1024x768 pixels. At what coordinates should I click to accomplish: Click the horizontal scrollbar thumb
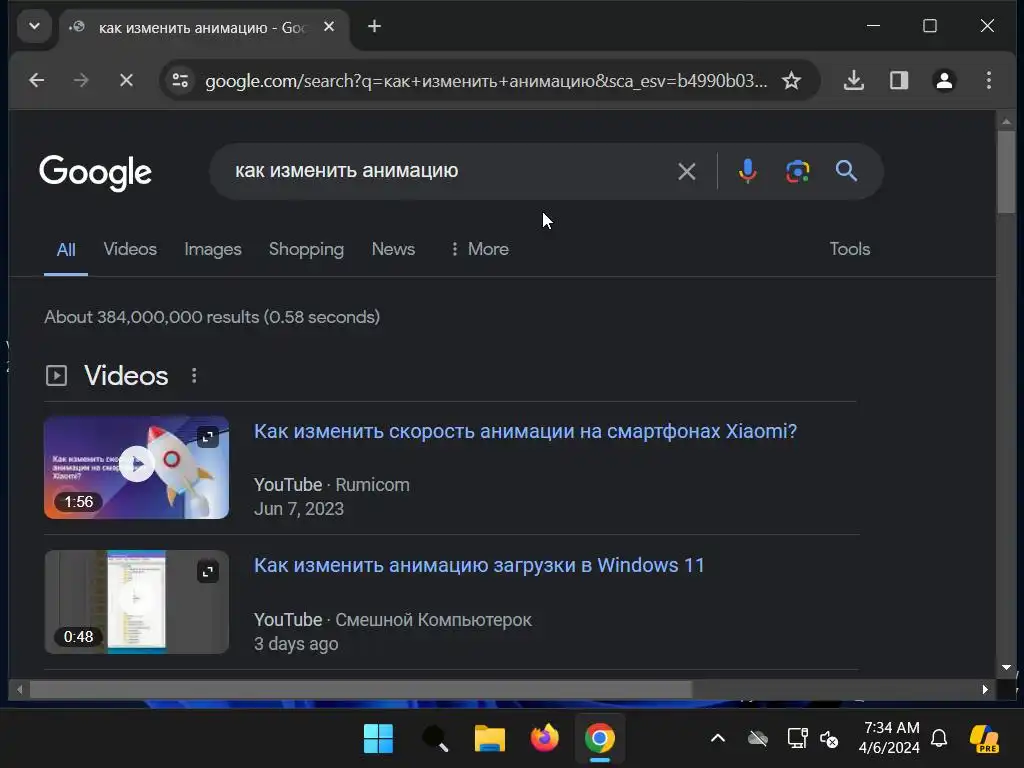click(360, 689)
